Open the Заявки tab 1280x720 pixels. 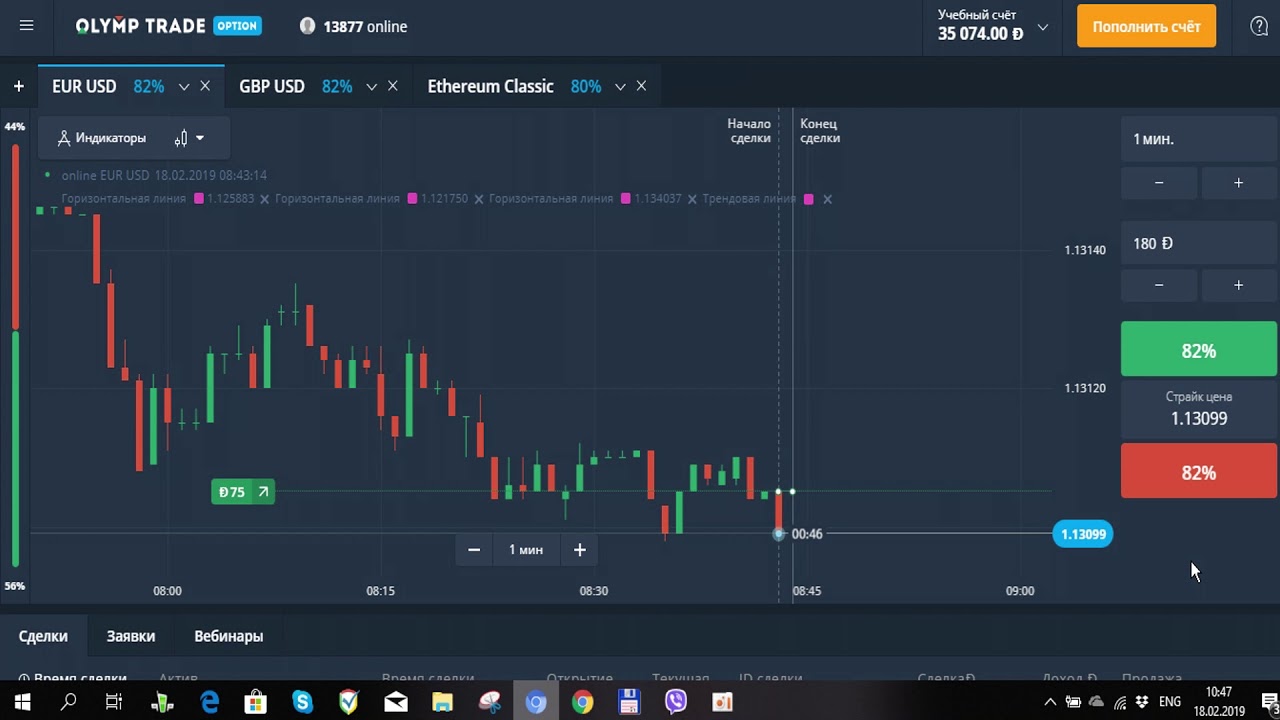pos(131,636)
